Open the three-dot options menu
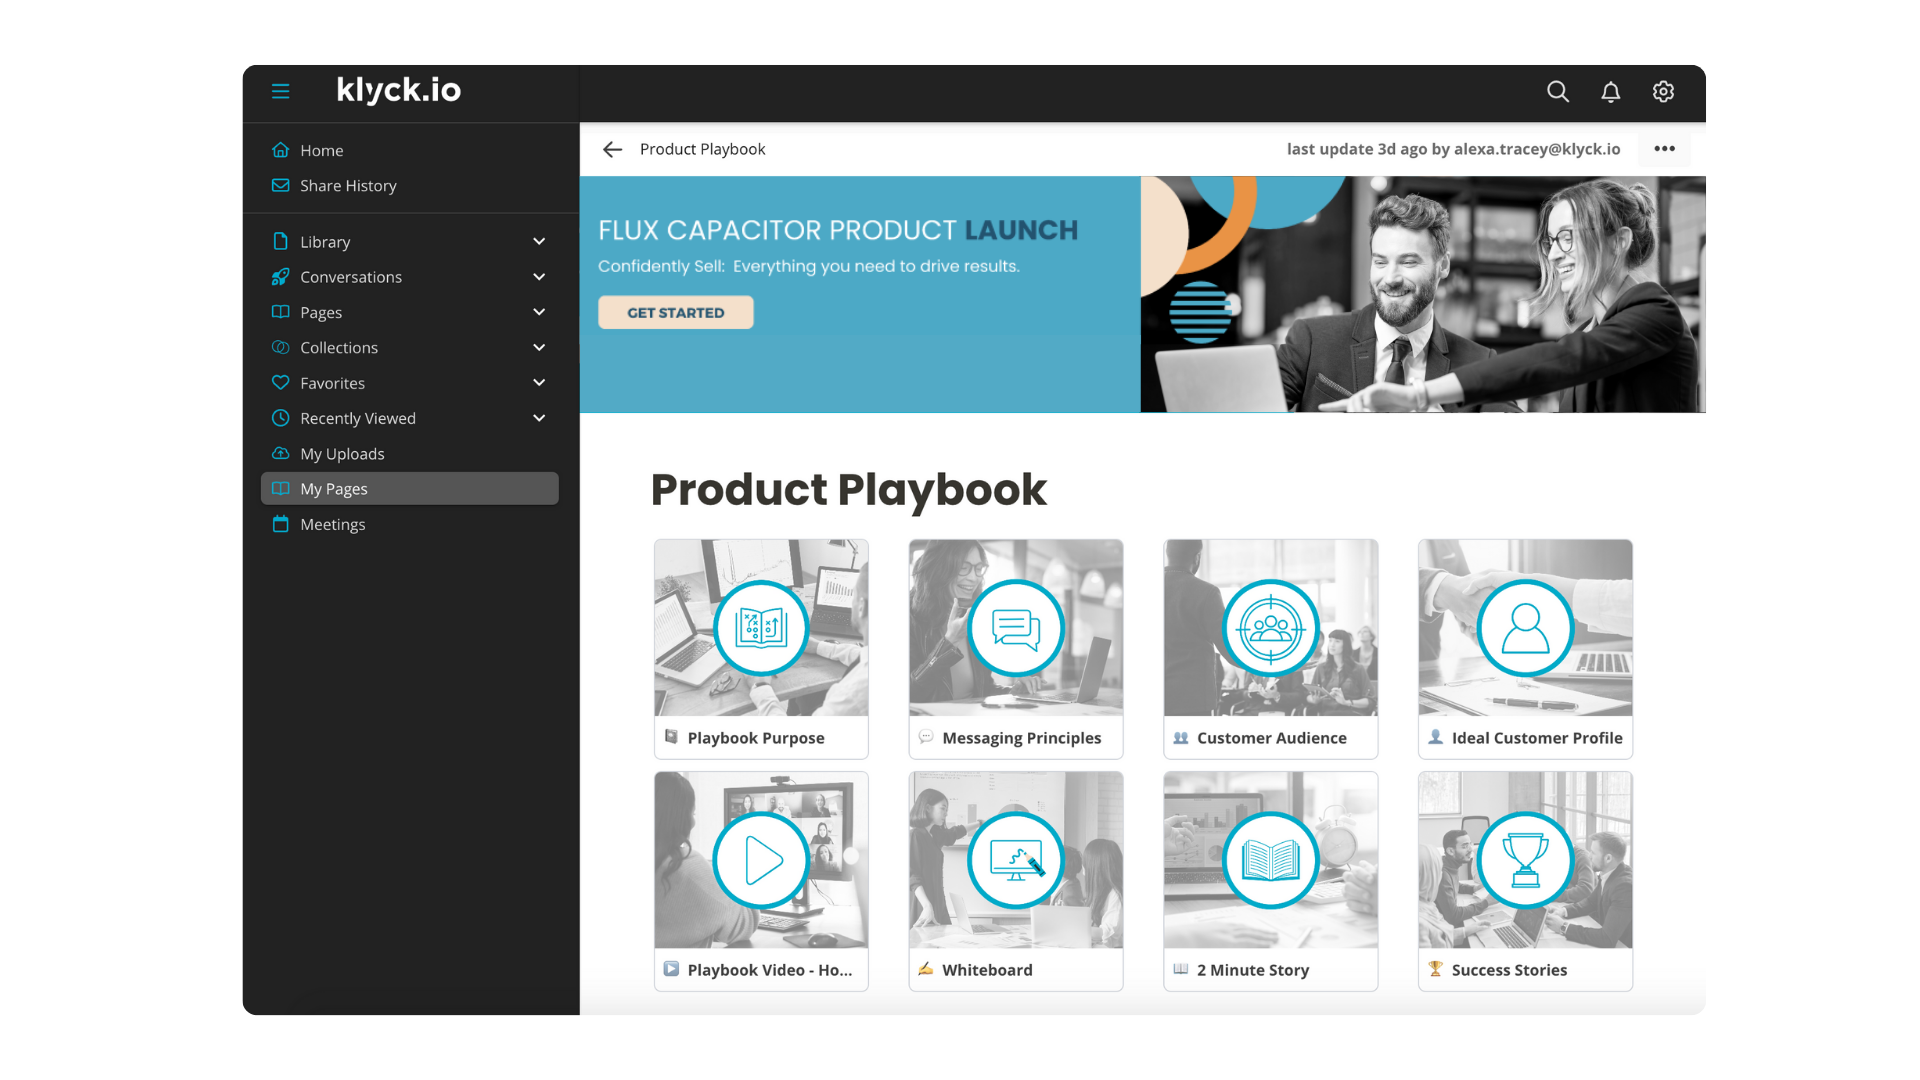The image size is (1920, 1080). pos(1664,148)
